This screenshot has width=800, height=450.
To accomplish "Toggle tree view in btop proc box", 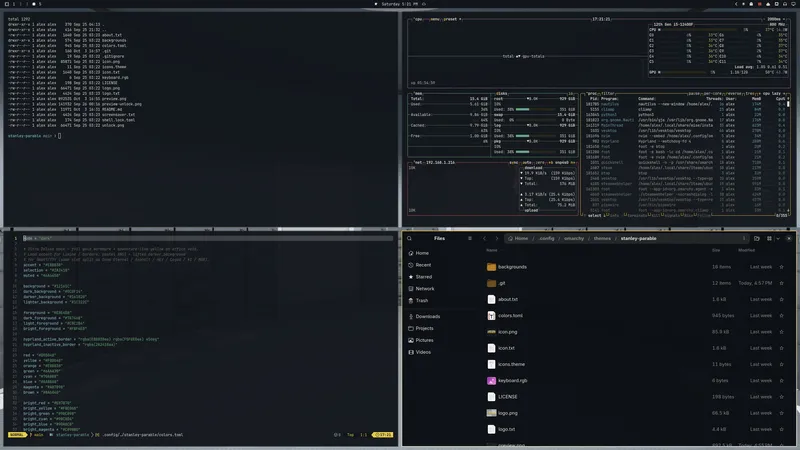I will (x=751, y=93).
